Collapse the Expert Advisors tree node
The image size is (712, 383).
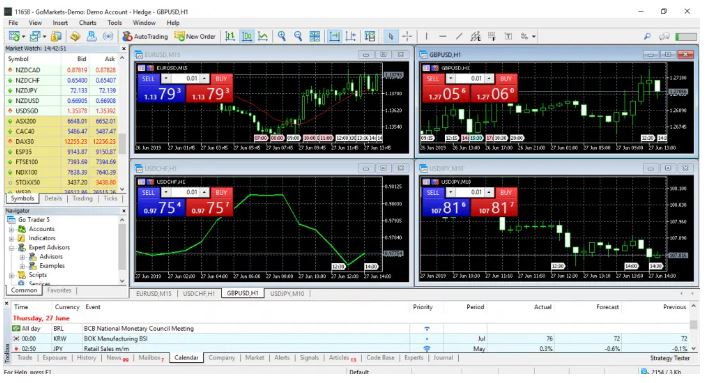11,248
